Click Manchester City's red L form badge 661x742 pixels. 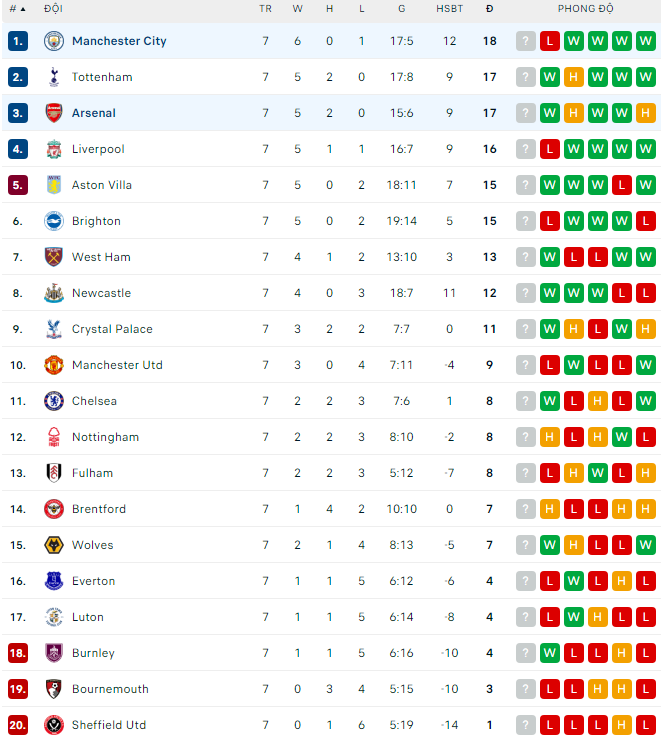pos(549,41)
